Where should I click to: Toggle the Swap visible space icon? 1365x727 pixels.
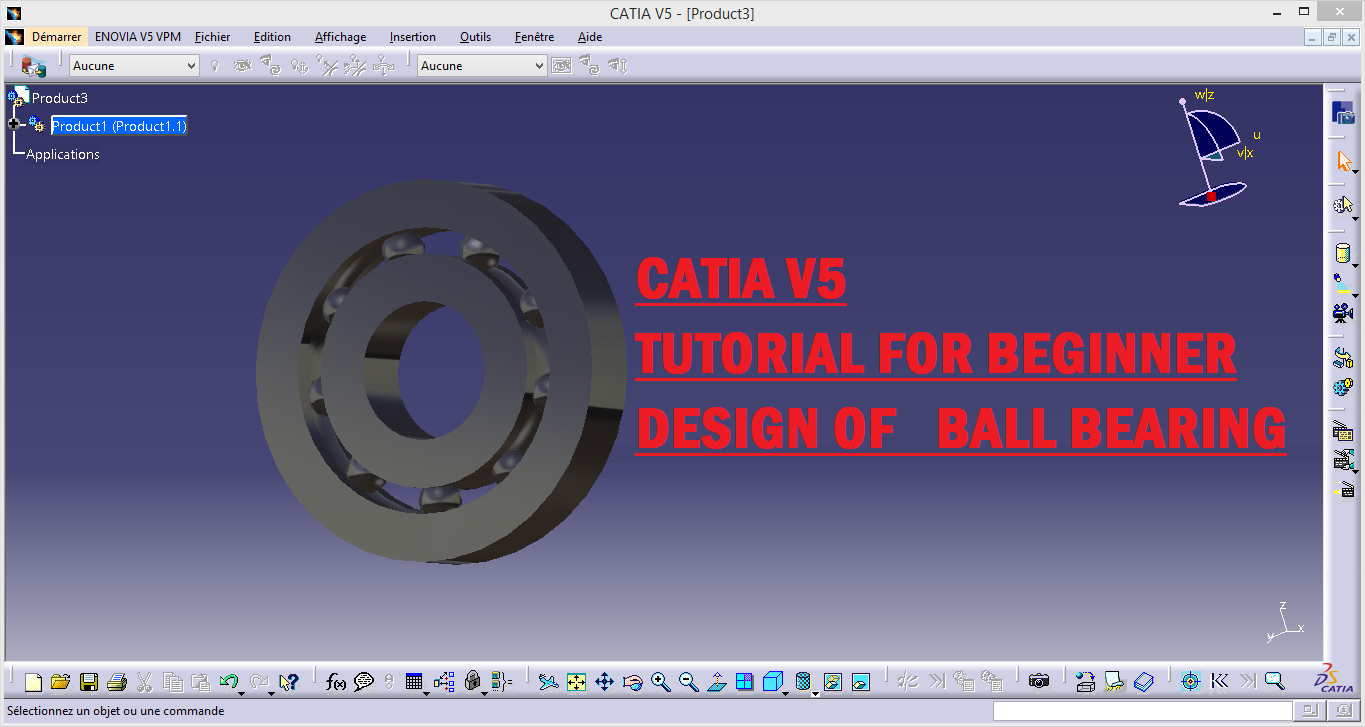pos(860,682)
